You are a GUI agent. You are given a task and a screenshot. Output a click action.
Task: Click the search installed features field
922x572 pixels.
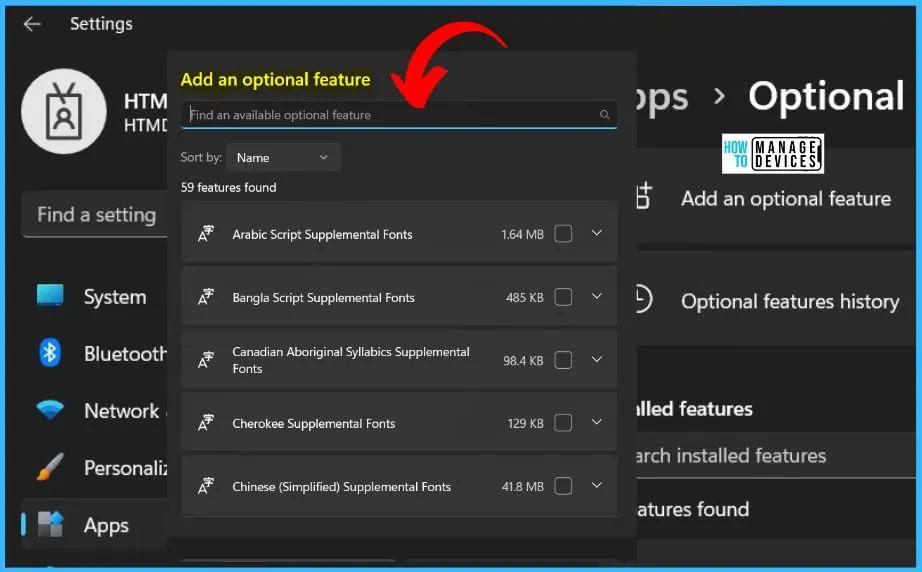[776, 456]
